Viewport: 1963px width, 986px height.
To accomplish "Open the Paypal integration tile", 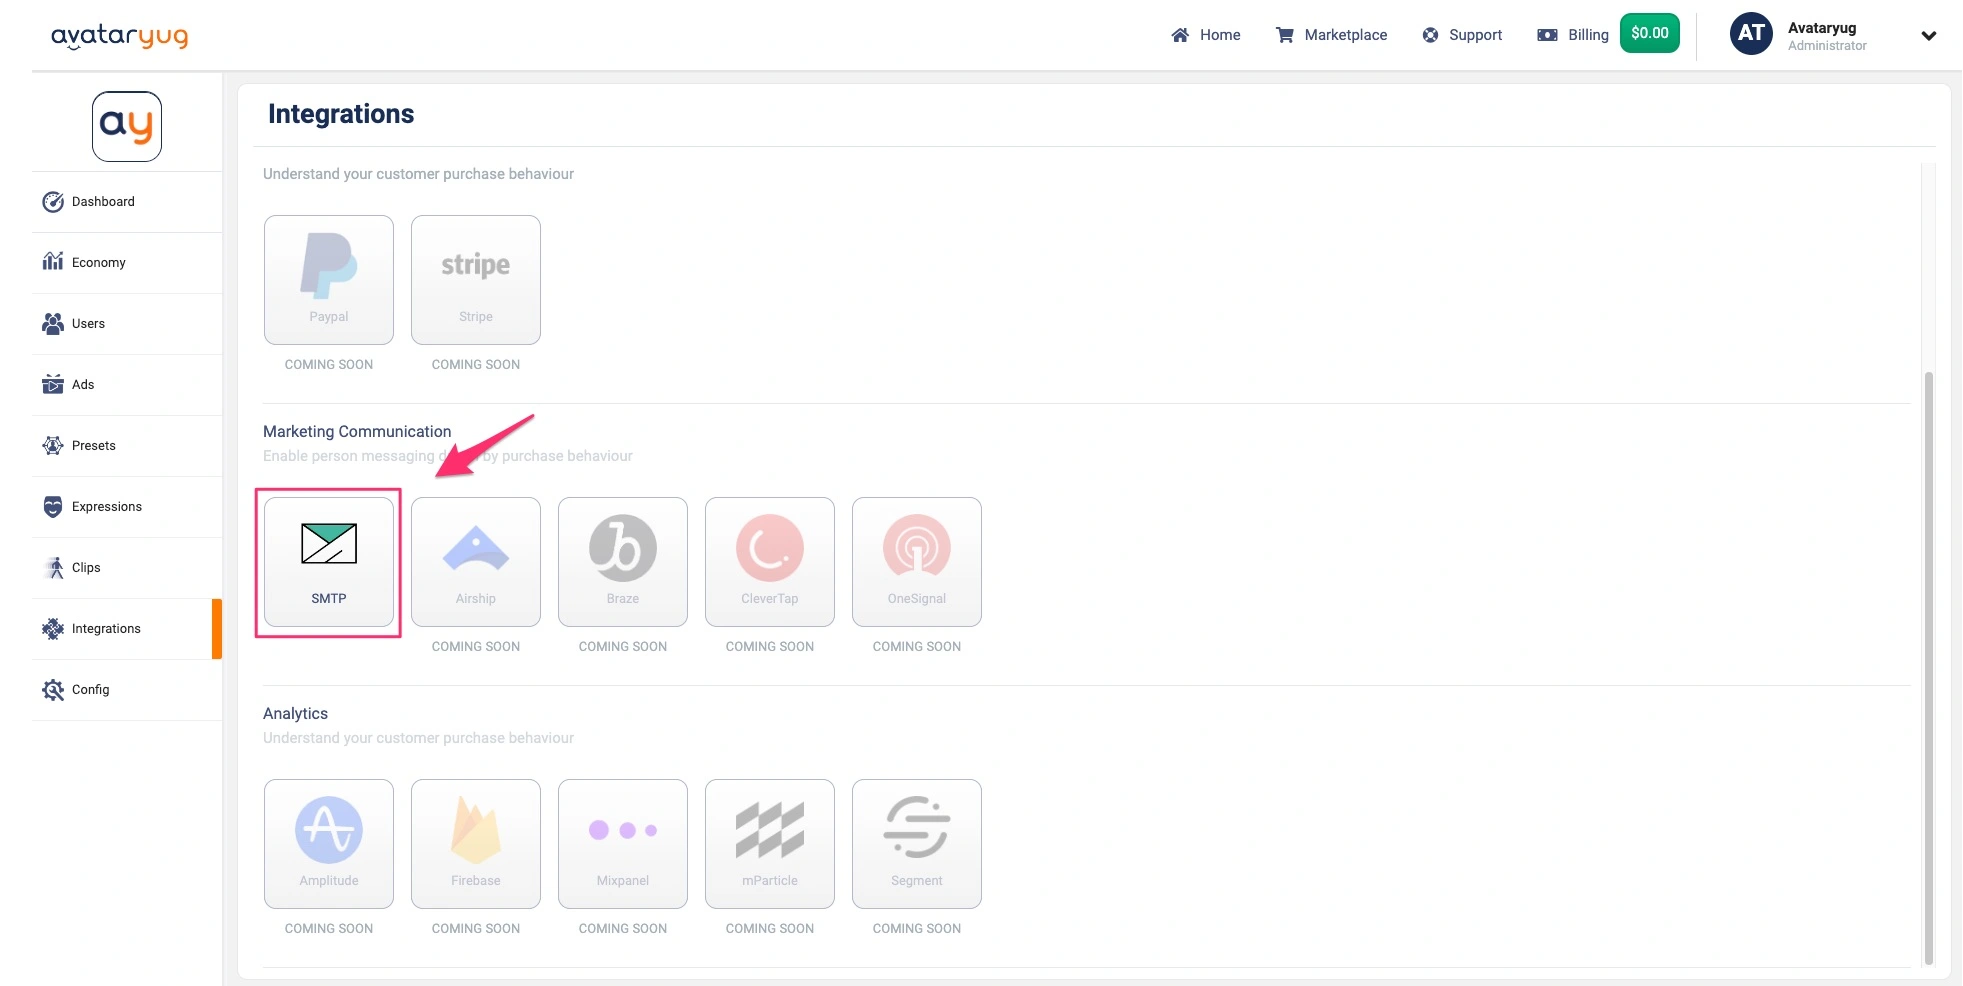I will pos(328,280).
